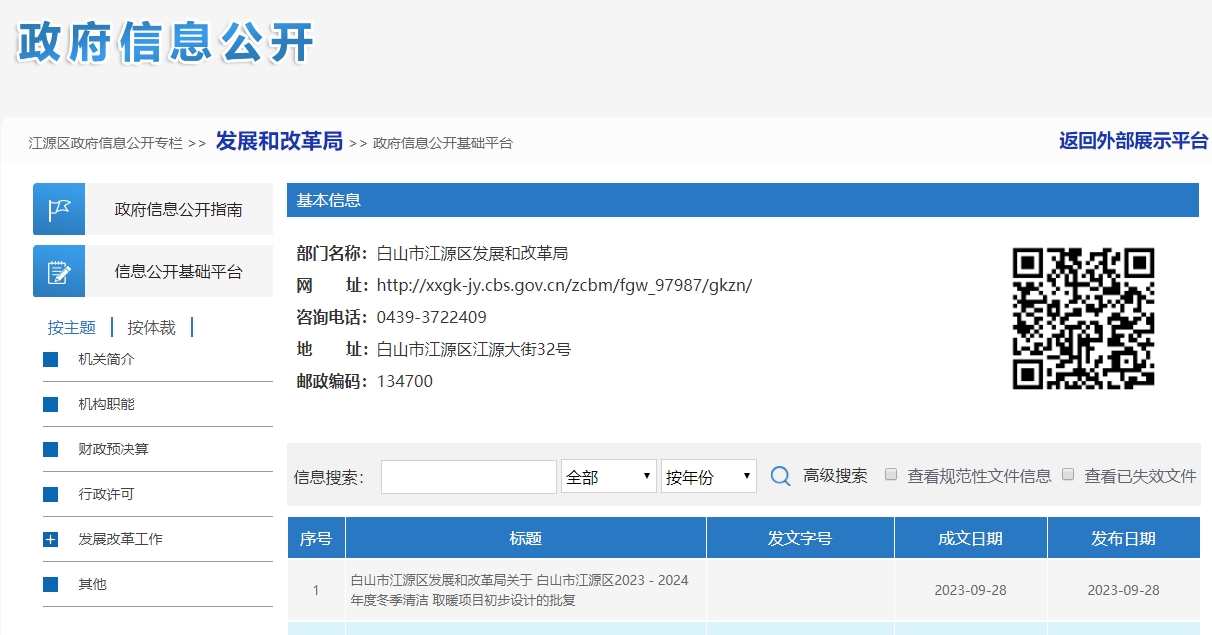Open the 高级搜索 advanced search link
The height and width of the screenshot is (635, 1212).
[x=835, y=476]
